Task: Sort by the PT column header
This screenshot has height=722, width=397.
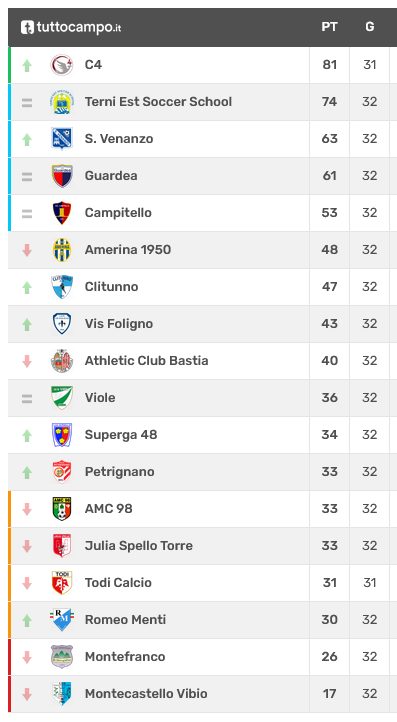Action: click(329, 27)
